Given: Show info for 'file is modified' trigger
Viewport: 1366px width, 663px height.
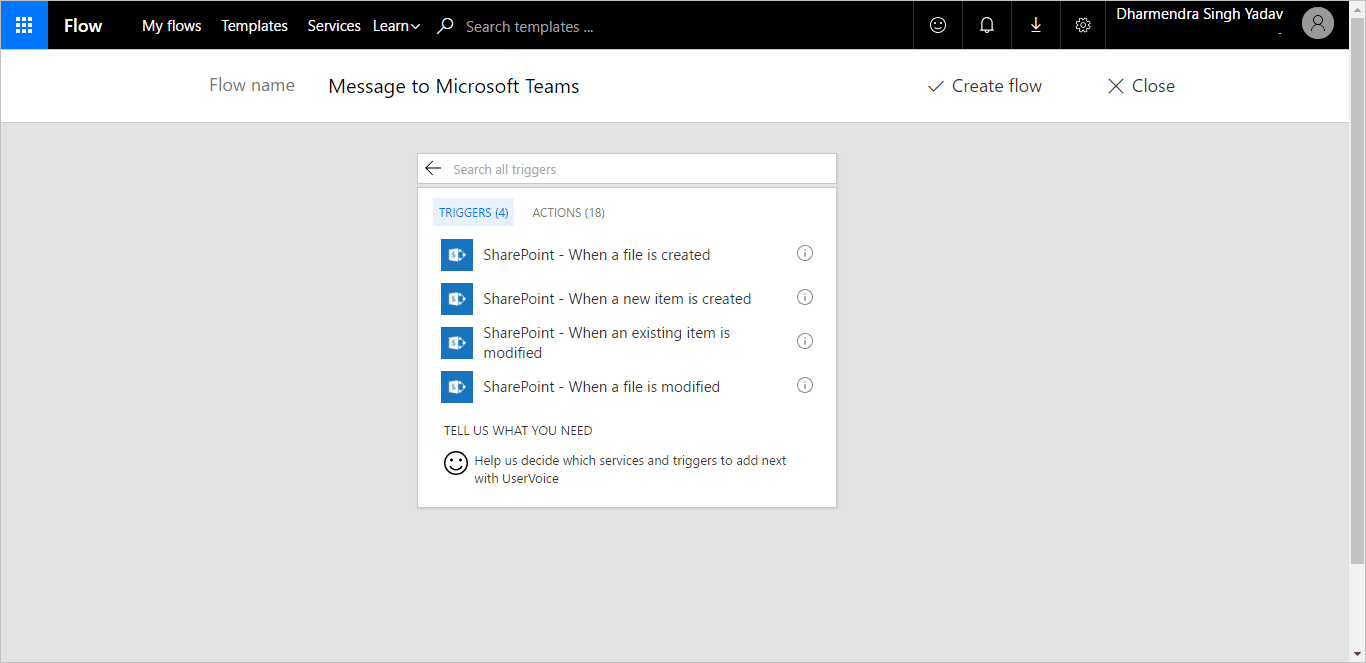Looking at the screenshot, I should [805, 385].
